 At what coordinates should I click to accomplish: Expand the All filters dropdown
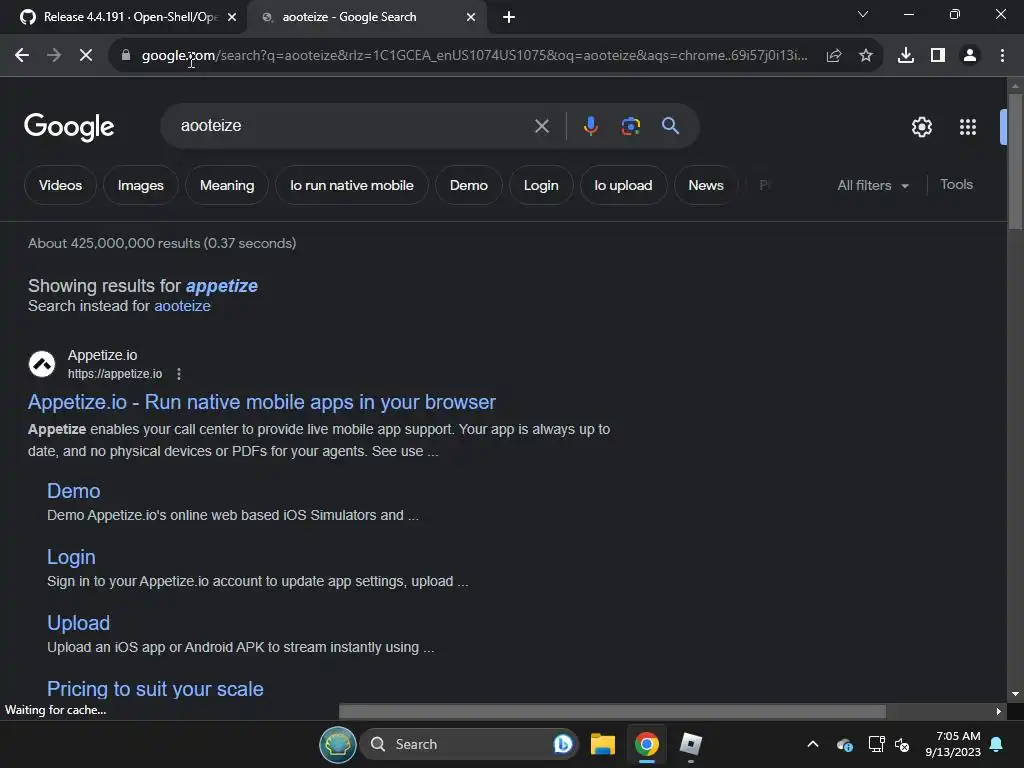[x=873, y=185]
